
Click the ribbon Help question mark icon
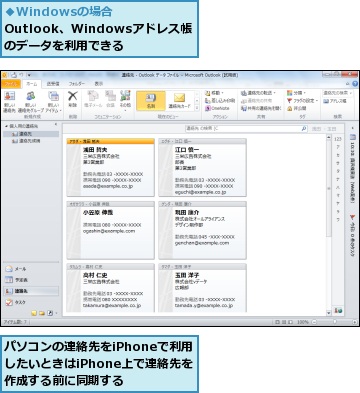355,84
